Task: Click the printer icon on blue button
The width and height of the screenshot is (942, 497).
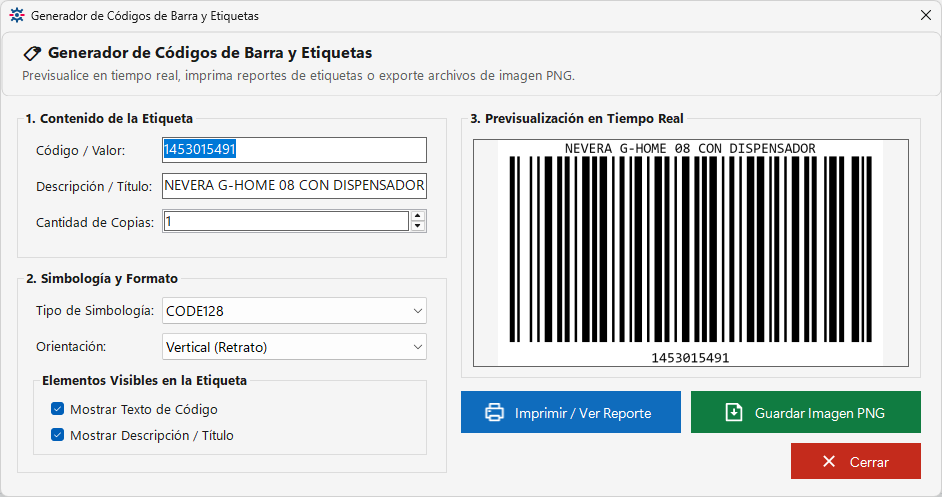Action: (x=494, y=413)
